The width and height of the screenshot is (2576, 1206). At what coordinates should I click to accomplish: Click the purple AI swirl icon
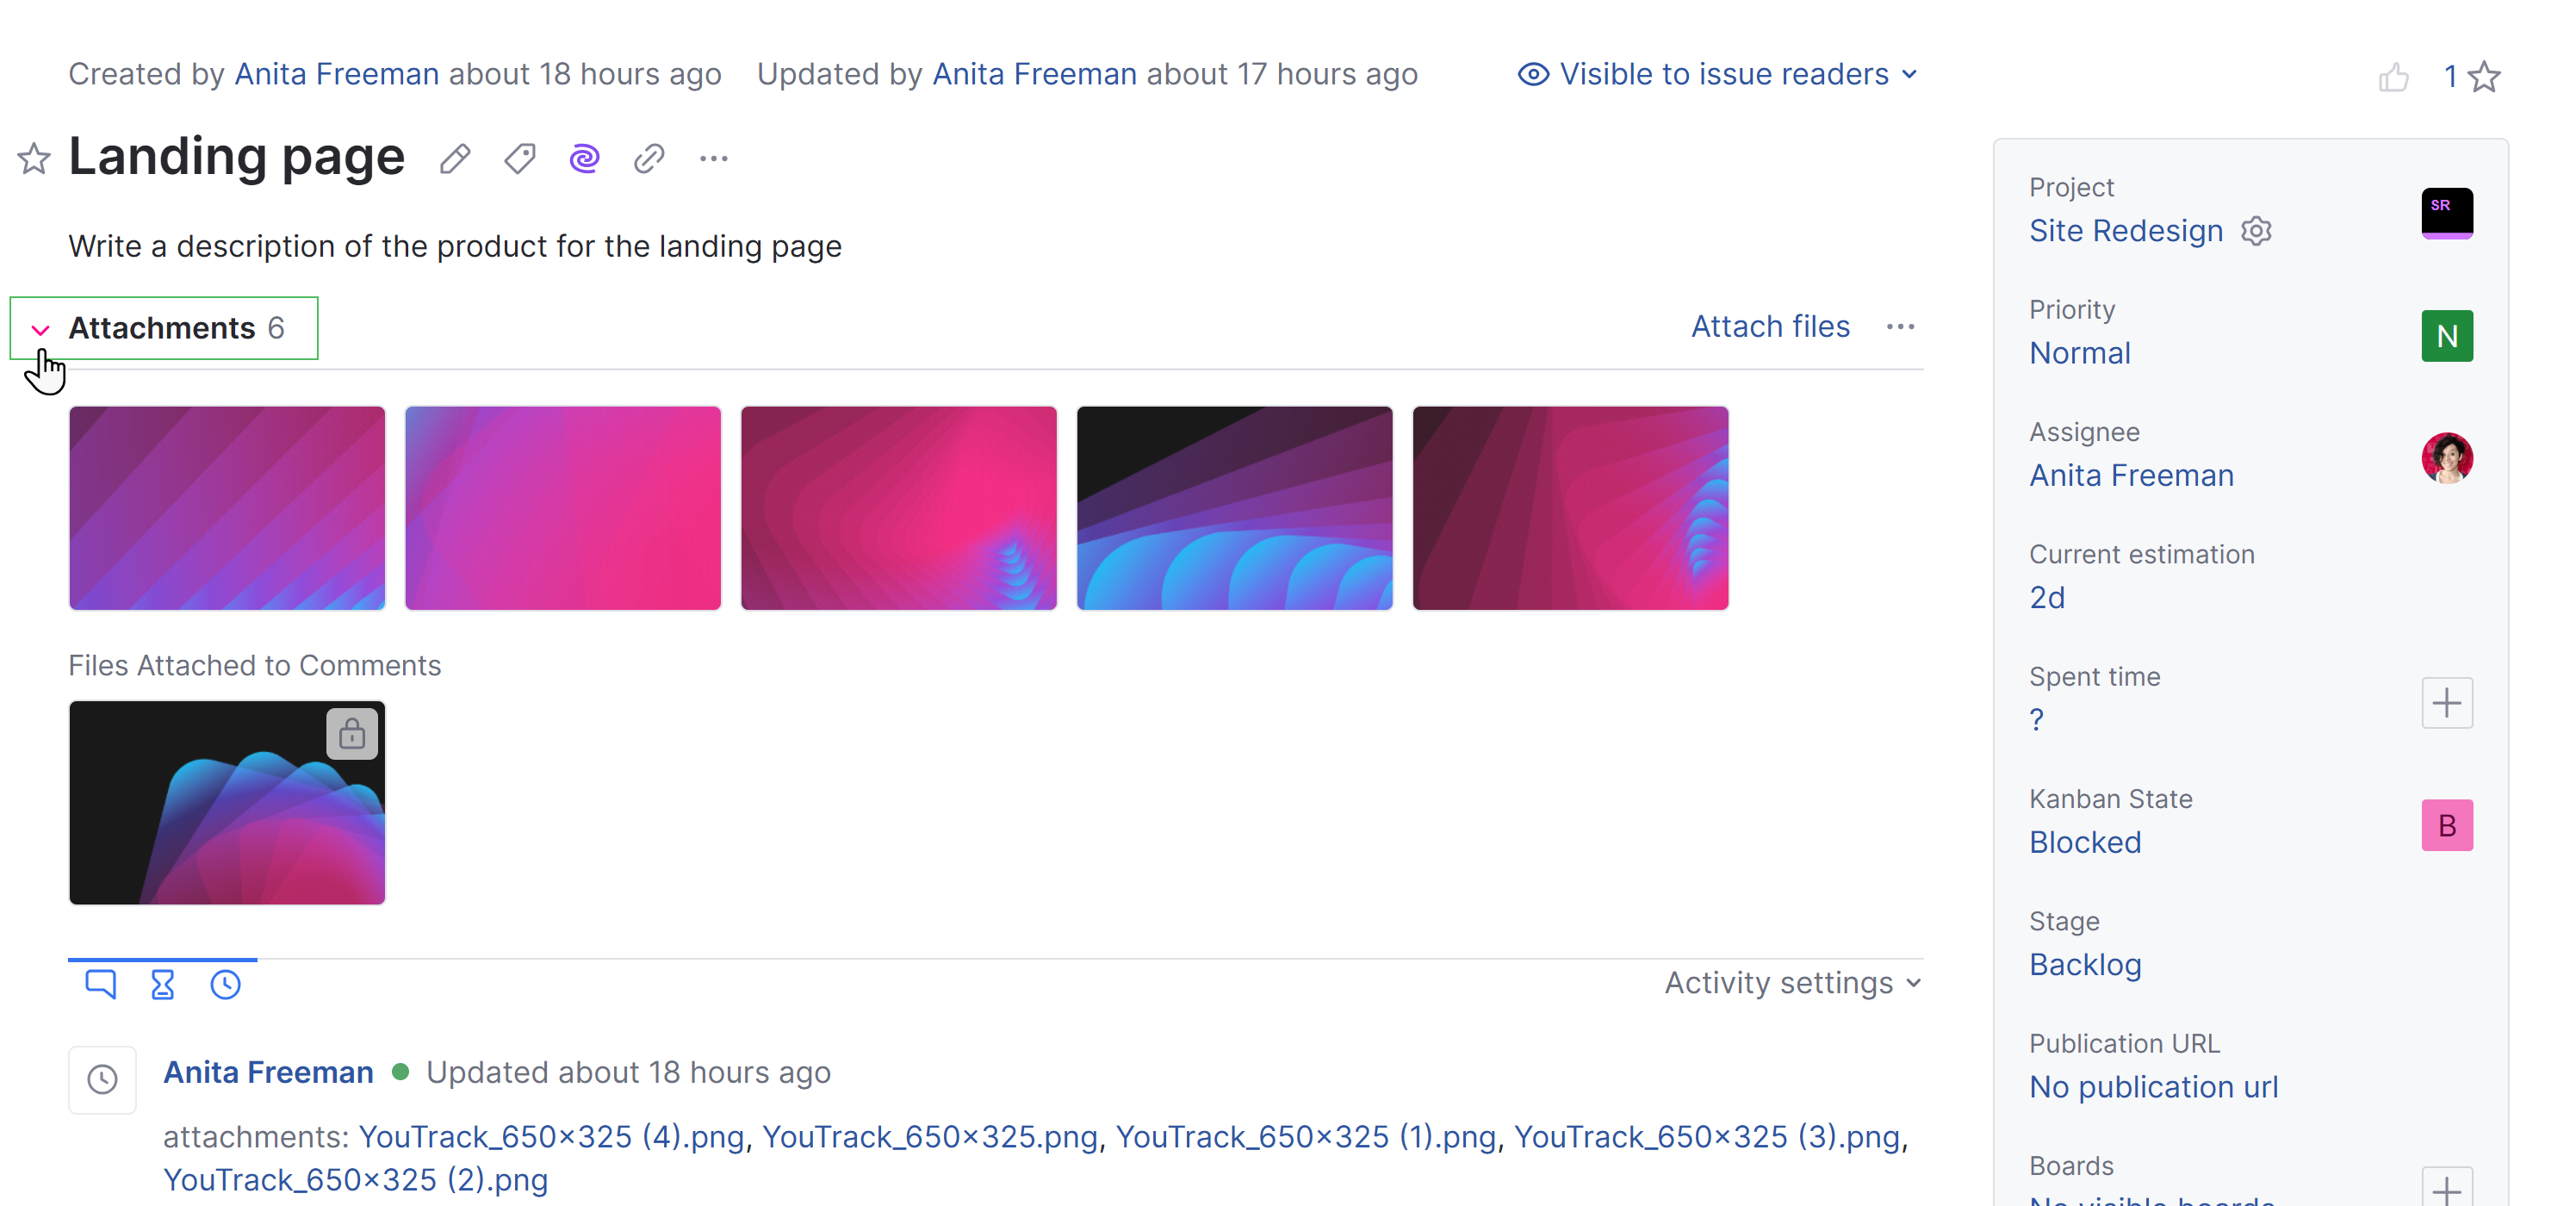584,159
